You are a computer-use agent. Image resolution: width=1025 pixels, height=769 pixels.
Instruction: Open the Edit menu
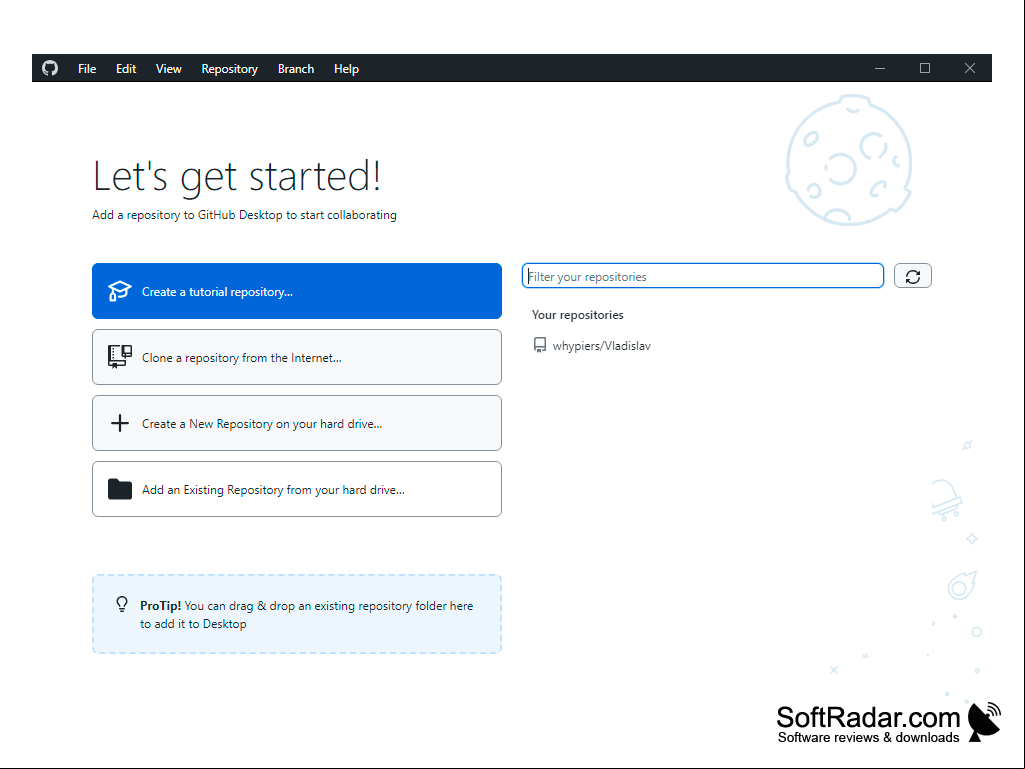[x=126, y=69]
